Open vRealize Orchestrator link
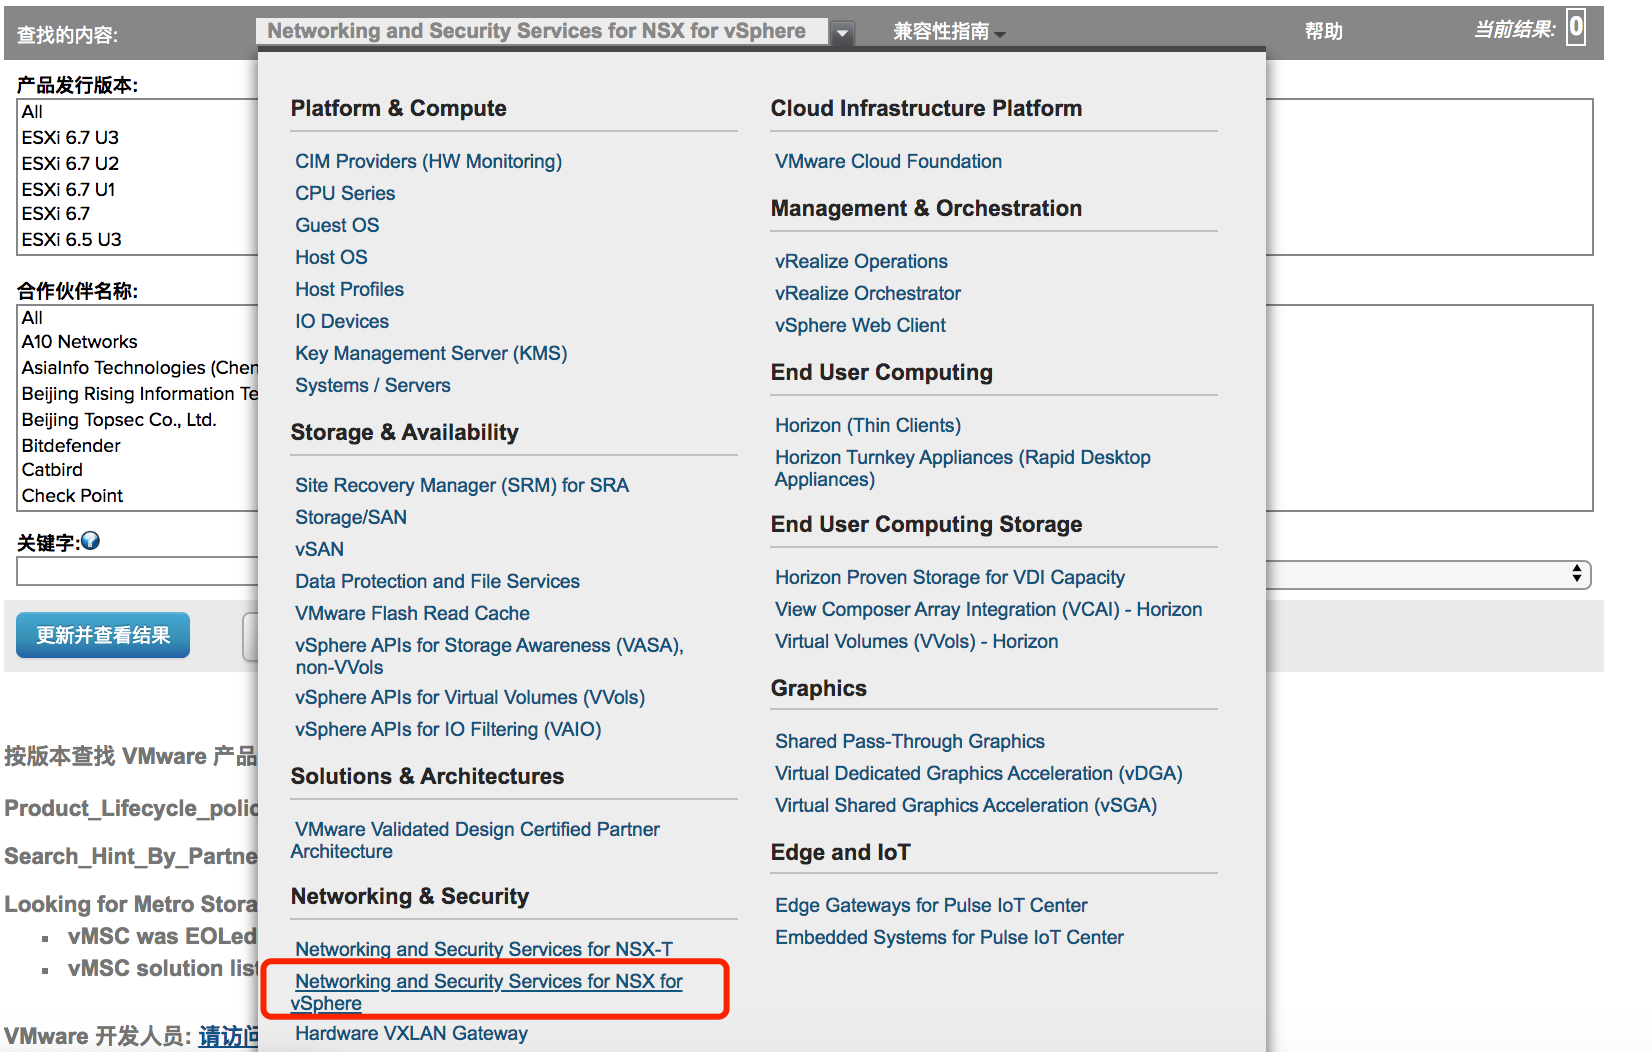Viewport: 1652px width, 1052px height. [867, 293]
